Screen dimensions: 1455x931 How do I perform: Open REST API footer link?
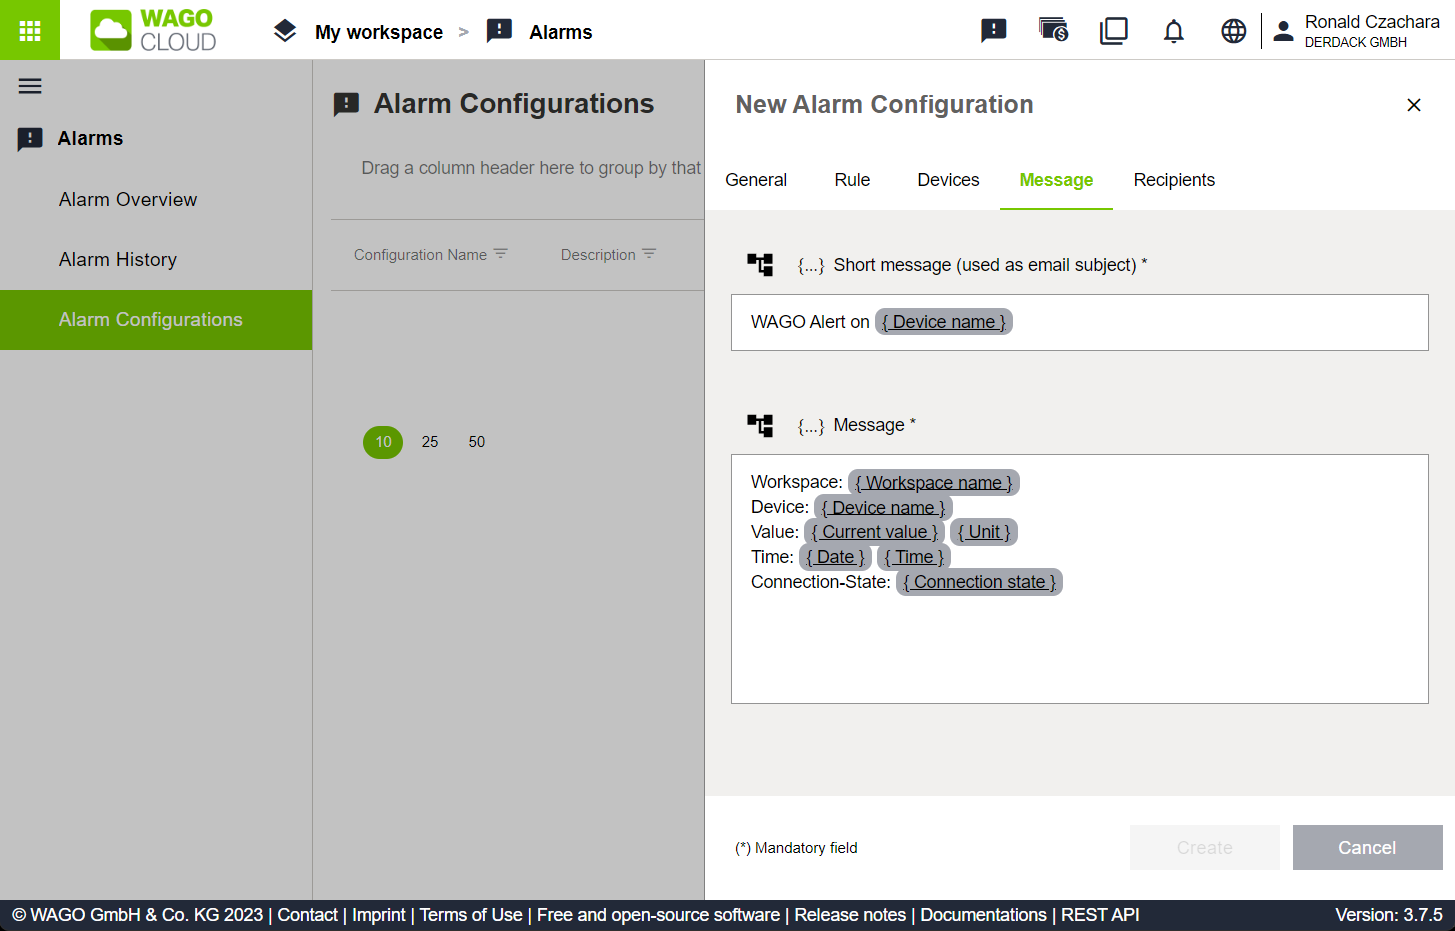point(1100,915)
